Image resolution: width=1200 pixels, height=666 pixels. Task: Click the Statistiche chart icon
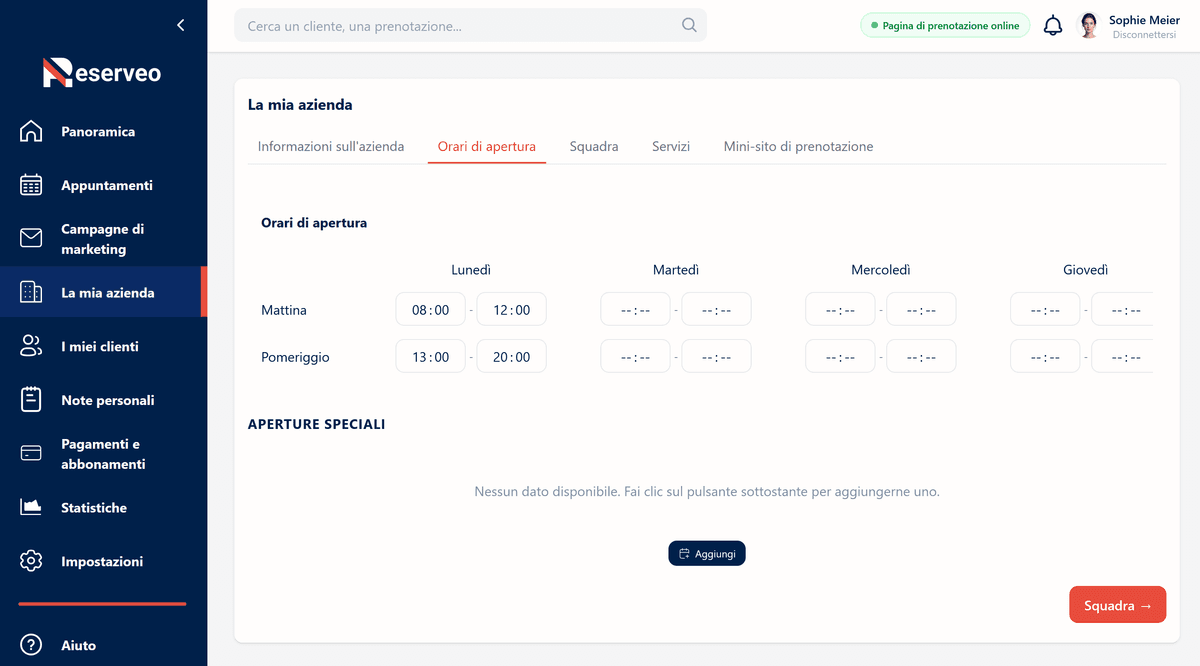(x=31, y=507)
